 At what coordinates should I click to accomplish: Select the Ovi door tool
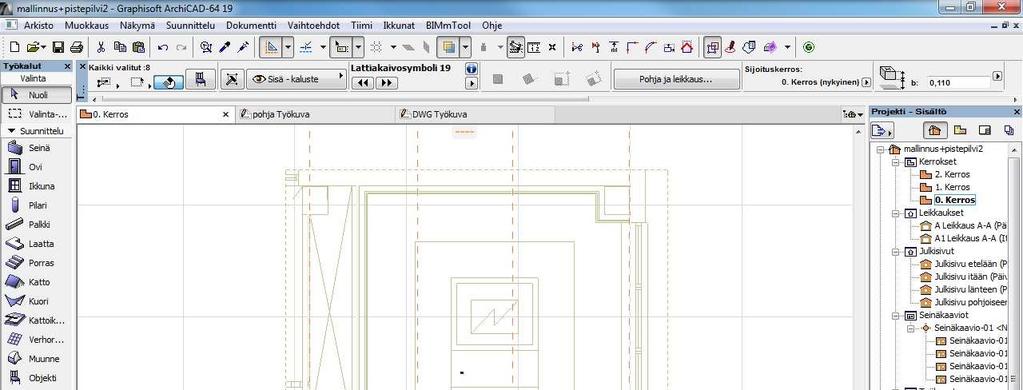point(35,167)
